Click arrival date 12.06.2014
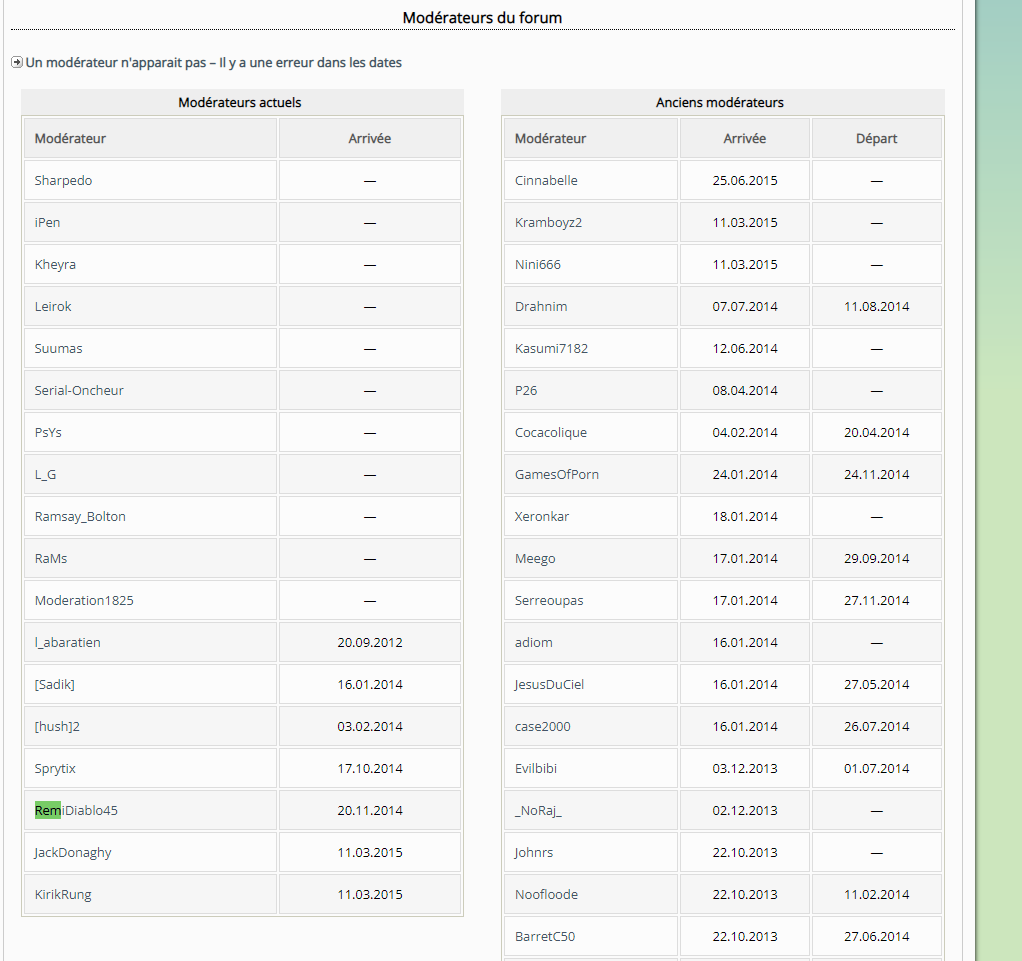 click(744, 348)
